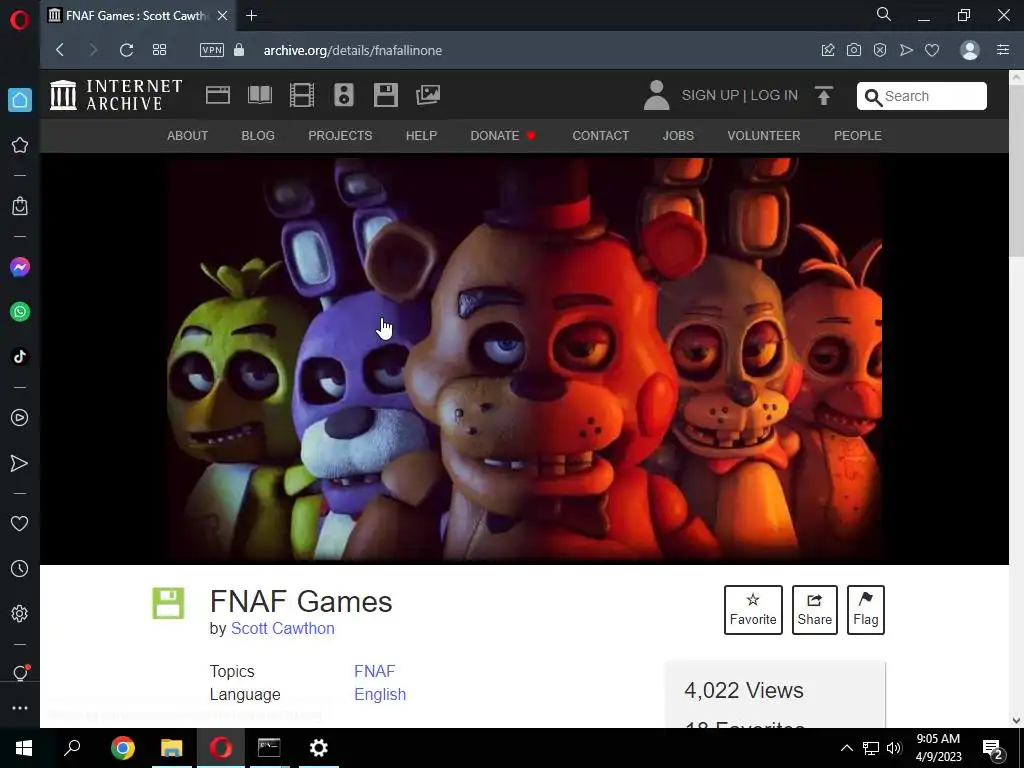Toggle the VPN badge
Image resolution: width=1024 pixels, height=768 pixels.
pos(212,50)
